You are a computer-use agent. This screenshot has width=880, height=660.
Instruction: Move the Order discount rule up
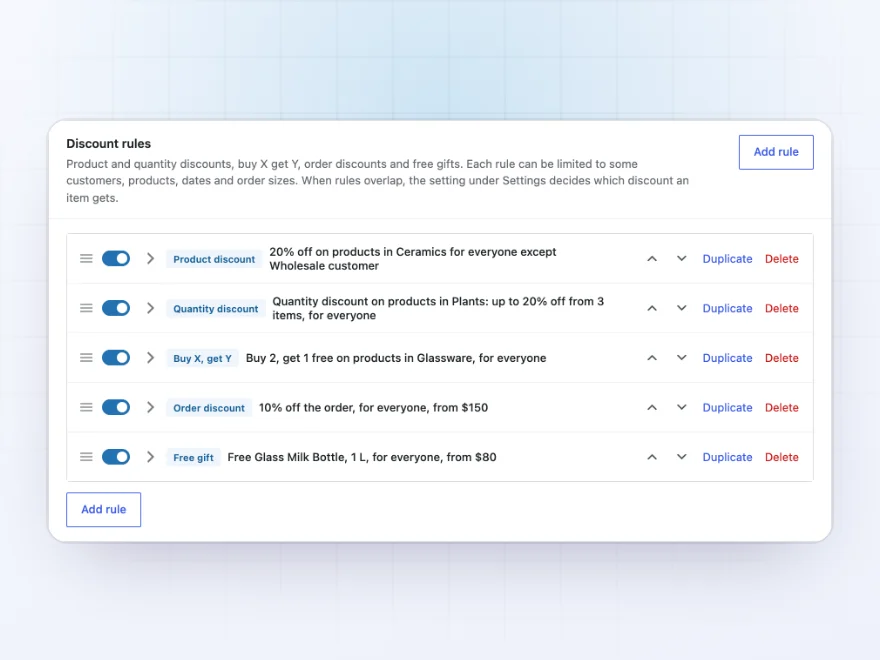(x=652, y=407)
